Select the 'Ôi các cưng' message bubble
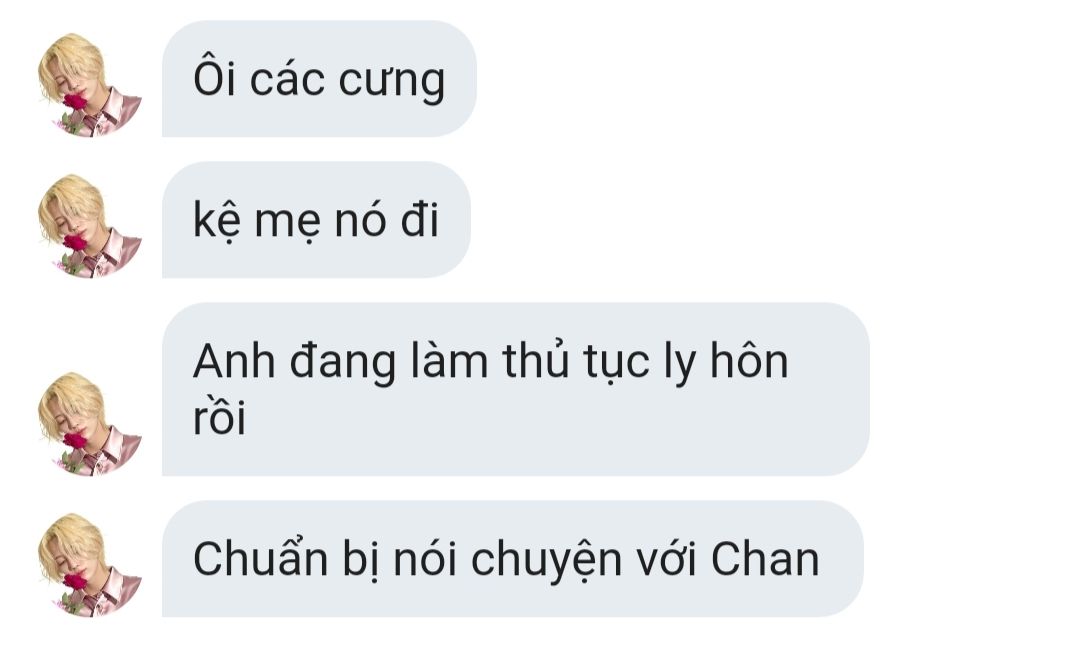The image size is (1080, 647). tap(319, 79)
